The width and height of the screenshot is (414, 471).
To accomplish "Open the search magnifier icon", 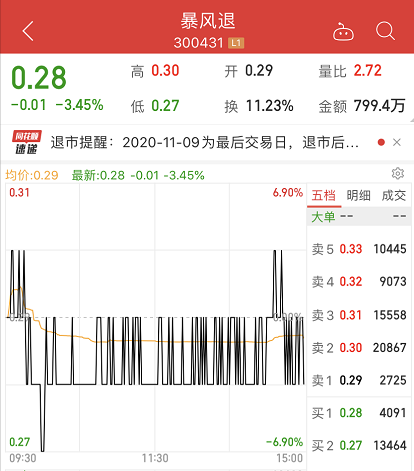I will click(x=385, y=31).
